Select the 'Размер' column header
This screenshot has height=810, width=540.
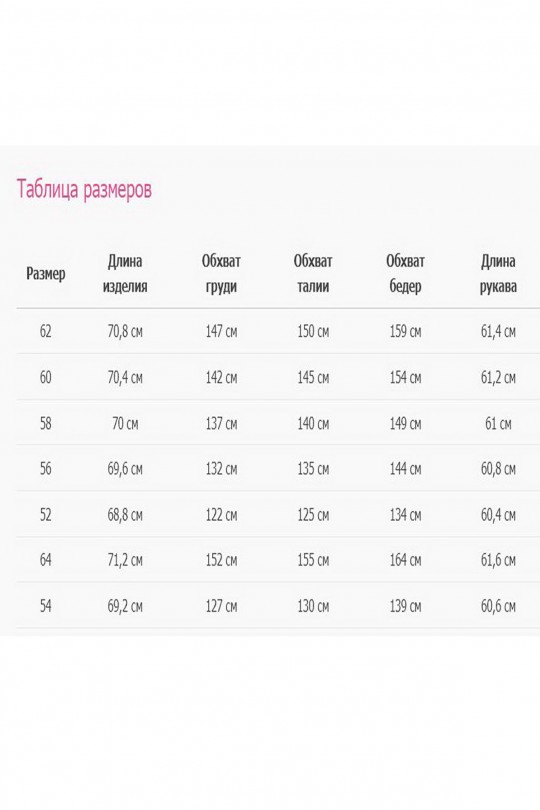coord(45,274)
